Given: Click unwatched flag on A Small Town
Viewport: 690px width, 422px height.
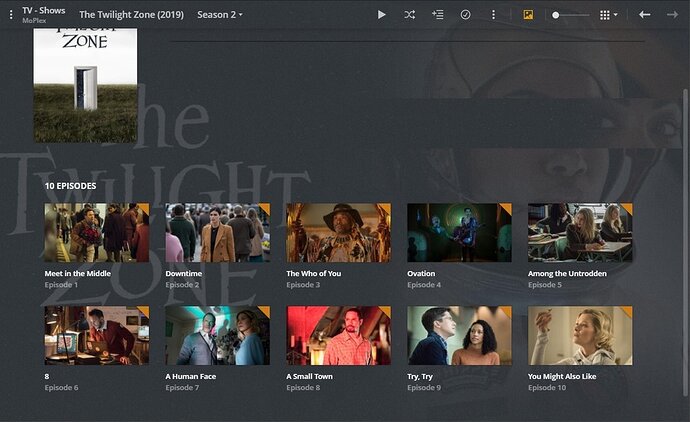Looking at the screenshot, I should tap(385, 311).
